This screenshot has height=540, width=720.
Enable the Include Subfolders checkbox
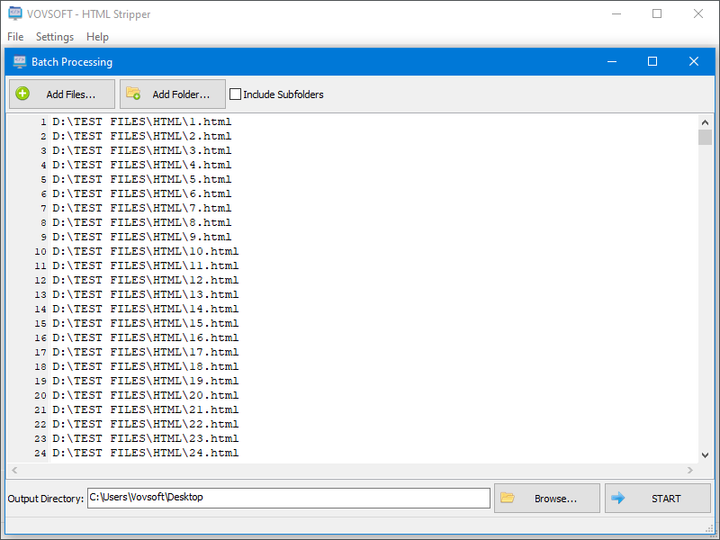235,94
